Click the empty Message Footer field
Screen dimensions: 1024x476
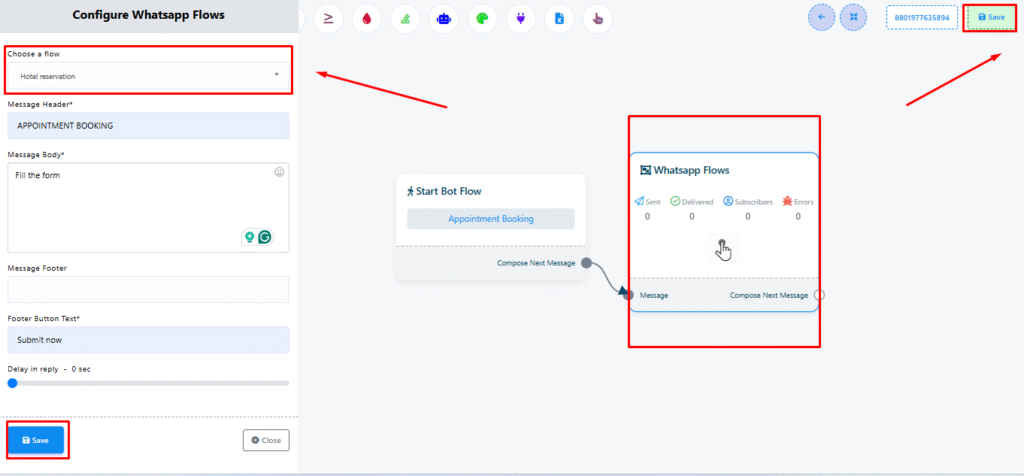click(148, 289)
